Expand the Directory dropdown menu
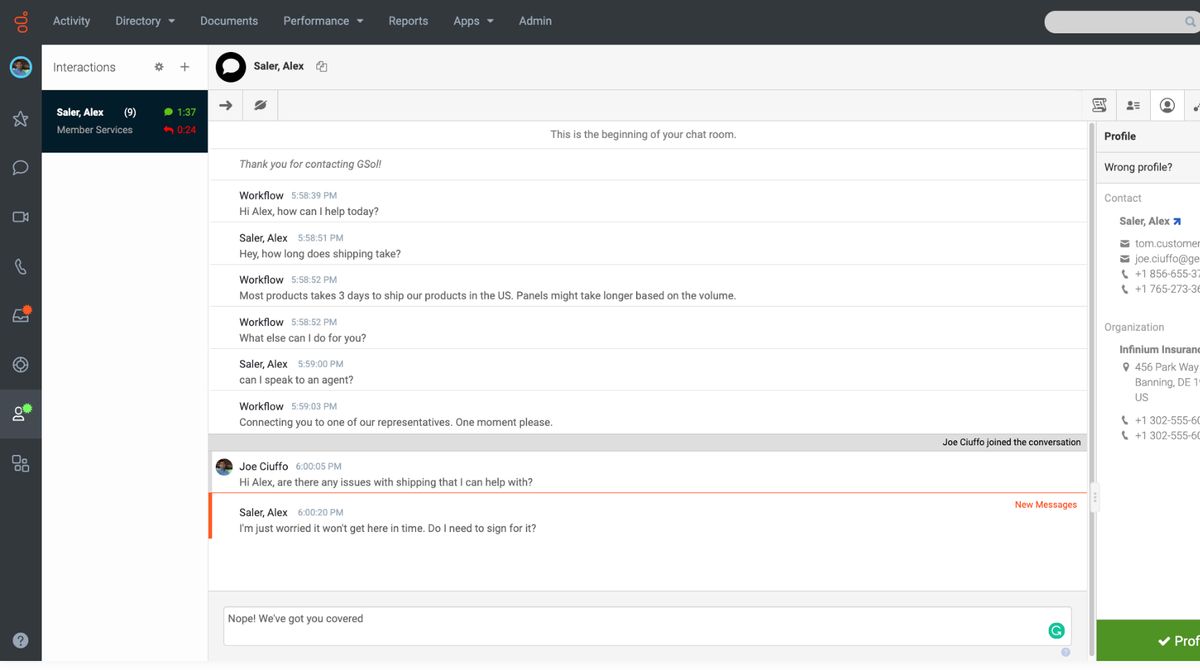 click(x=145, y=21)
